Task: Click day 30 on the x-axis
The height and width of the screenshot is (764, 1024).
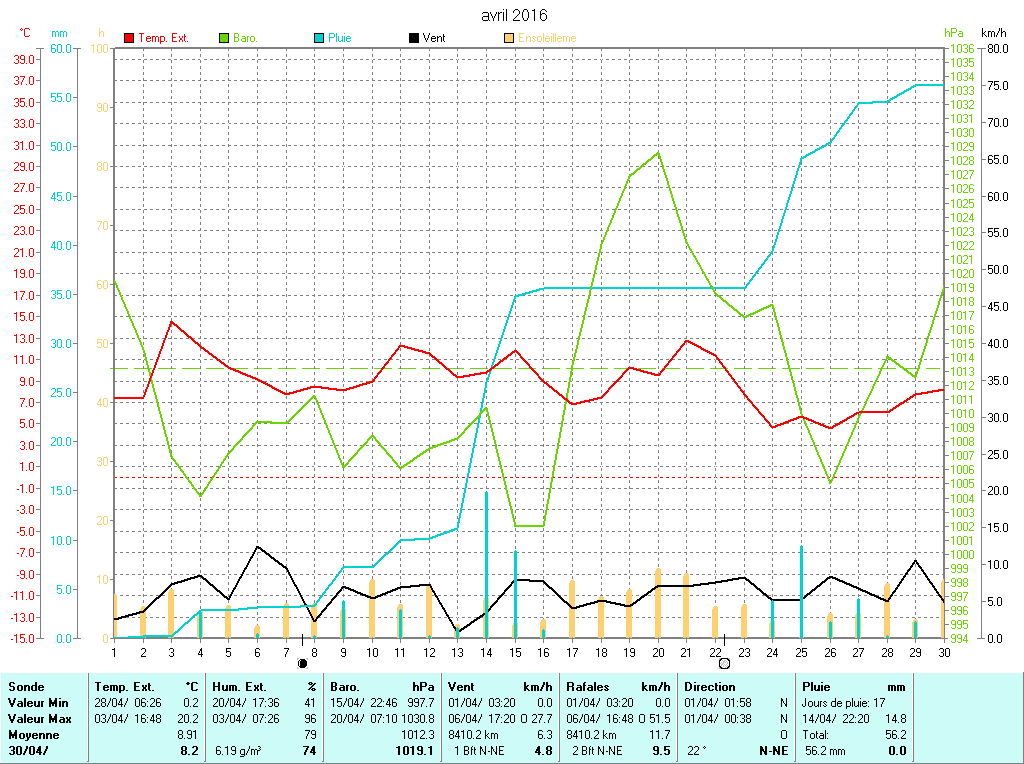Action: click(943, 652)
